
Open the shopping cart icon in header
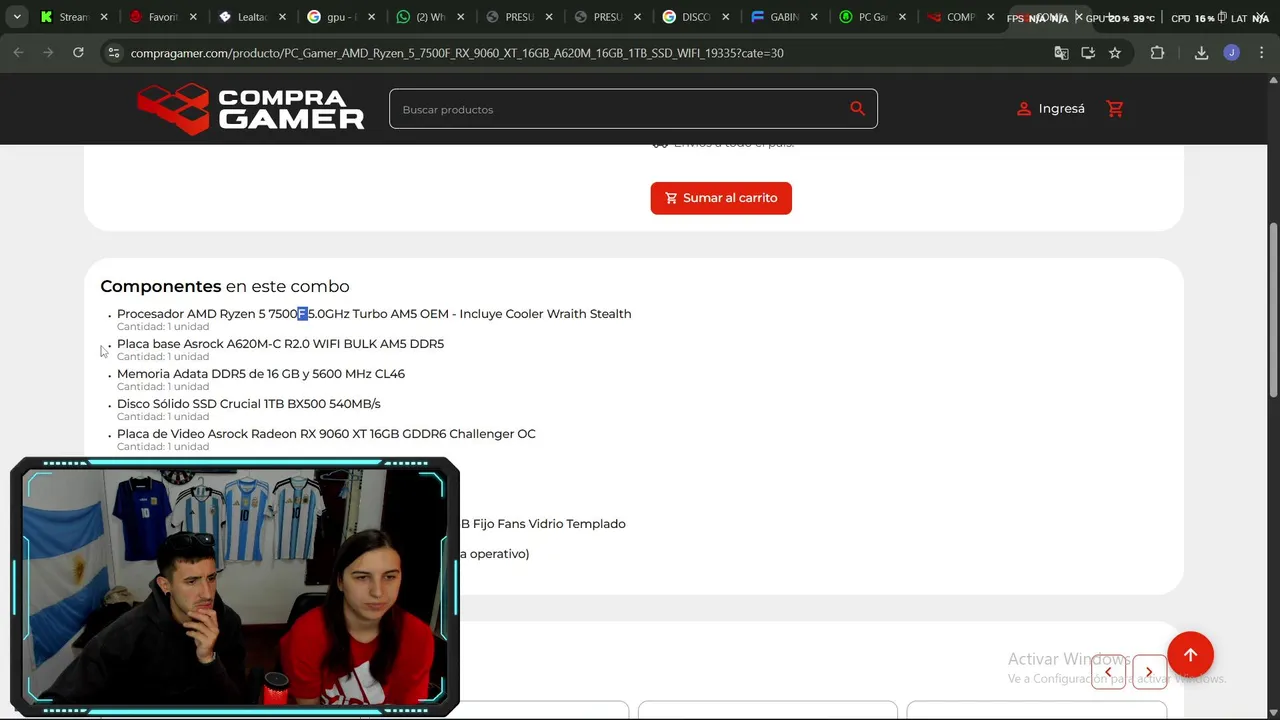1115,108
